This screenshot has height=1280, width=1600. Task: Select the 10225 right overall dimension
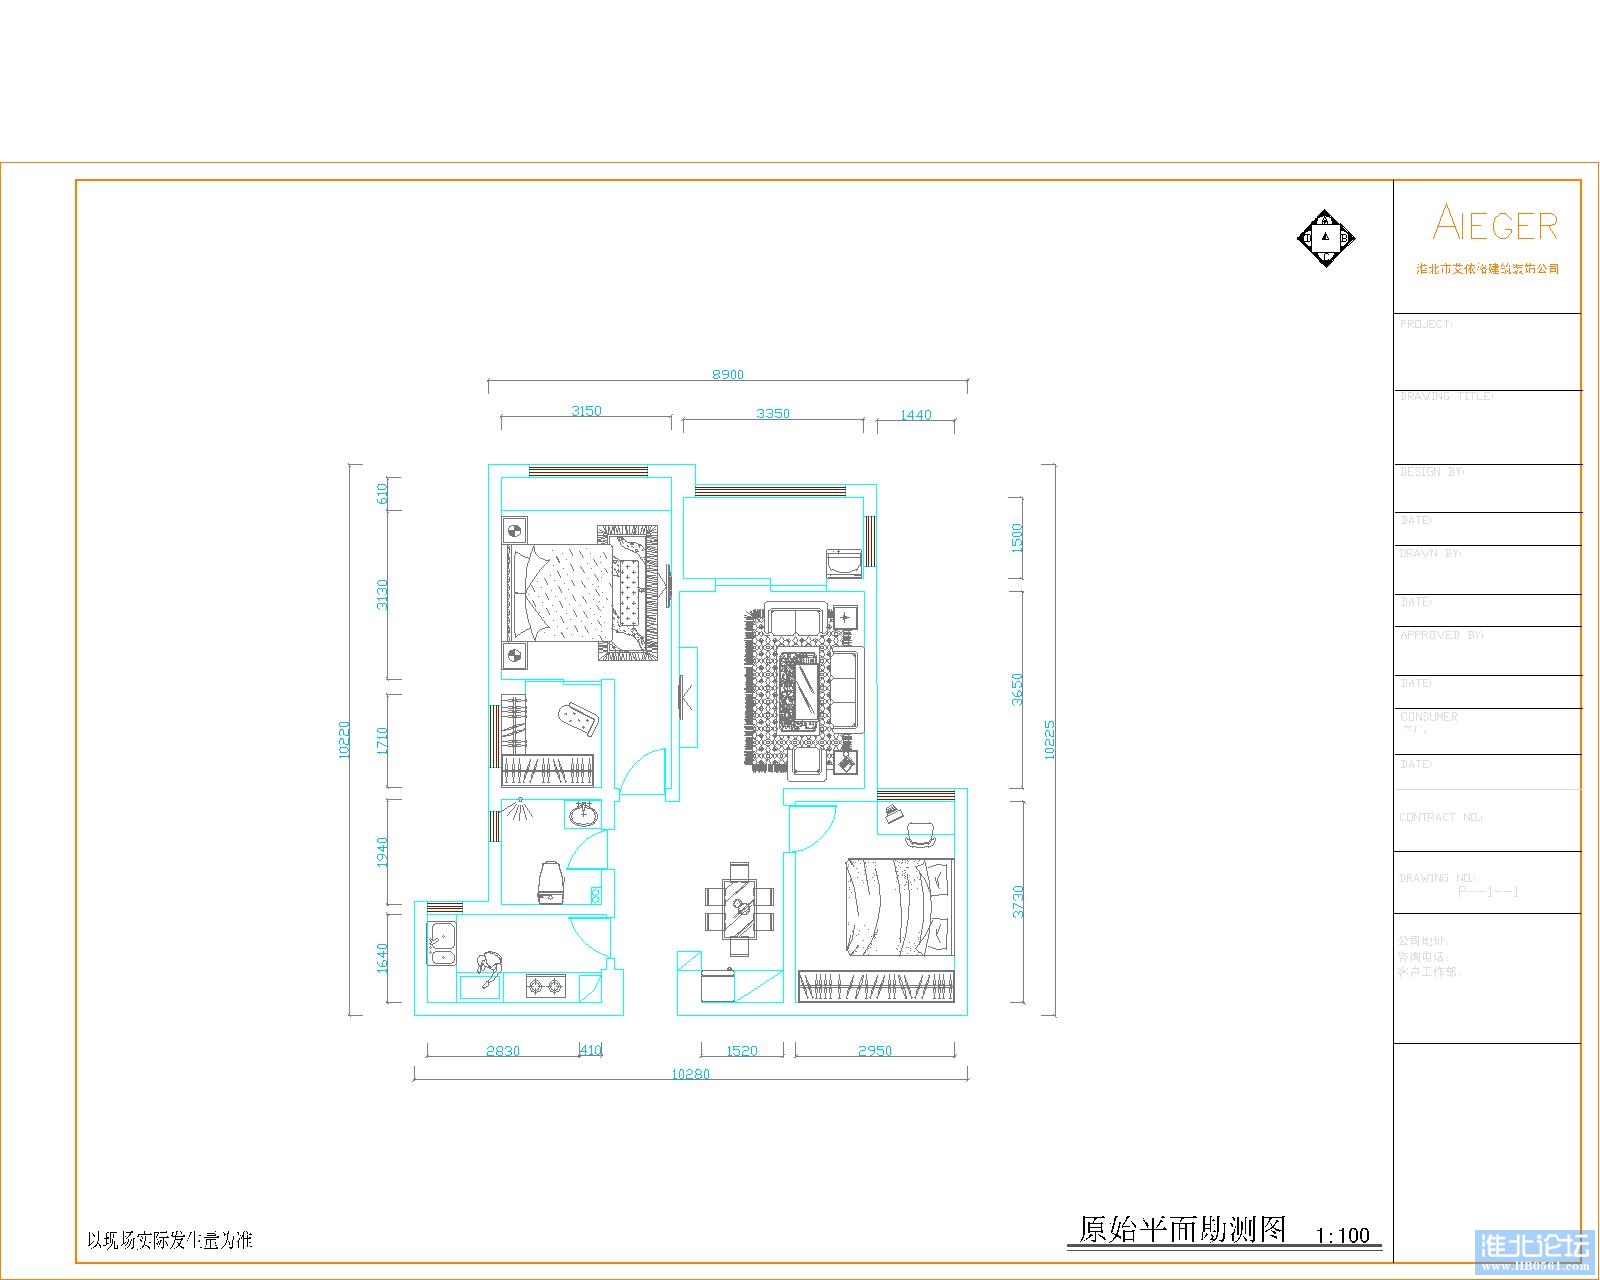click(x=1049, y=740)
